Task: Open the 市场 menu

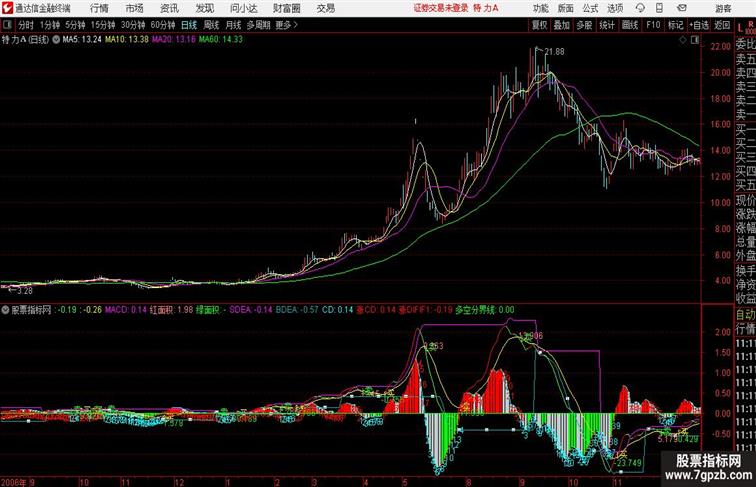Action: point(135,8)
